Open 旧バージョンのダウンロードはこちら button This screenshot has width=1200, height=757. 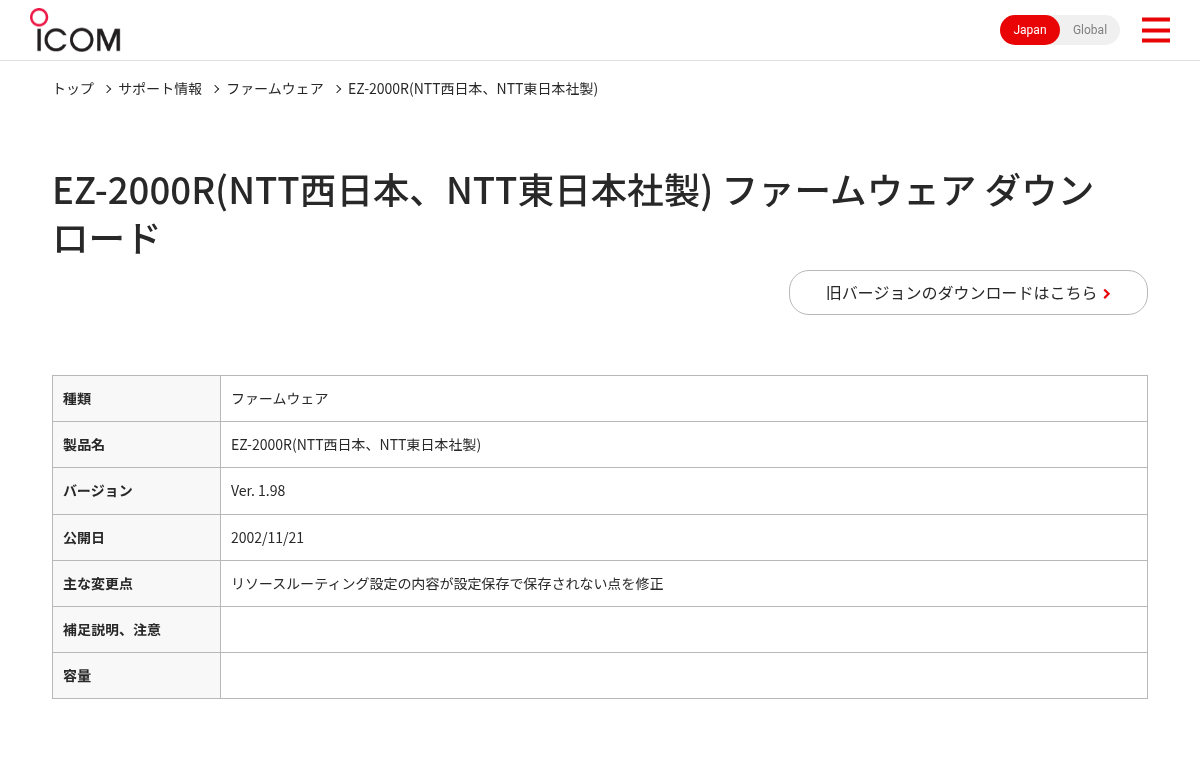[968, 292]
